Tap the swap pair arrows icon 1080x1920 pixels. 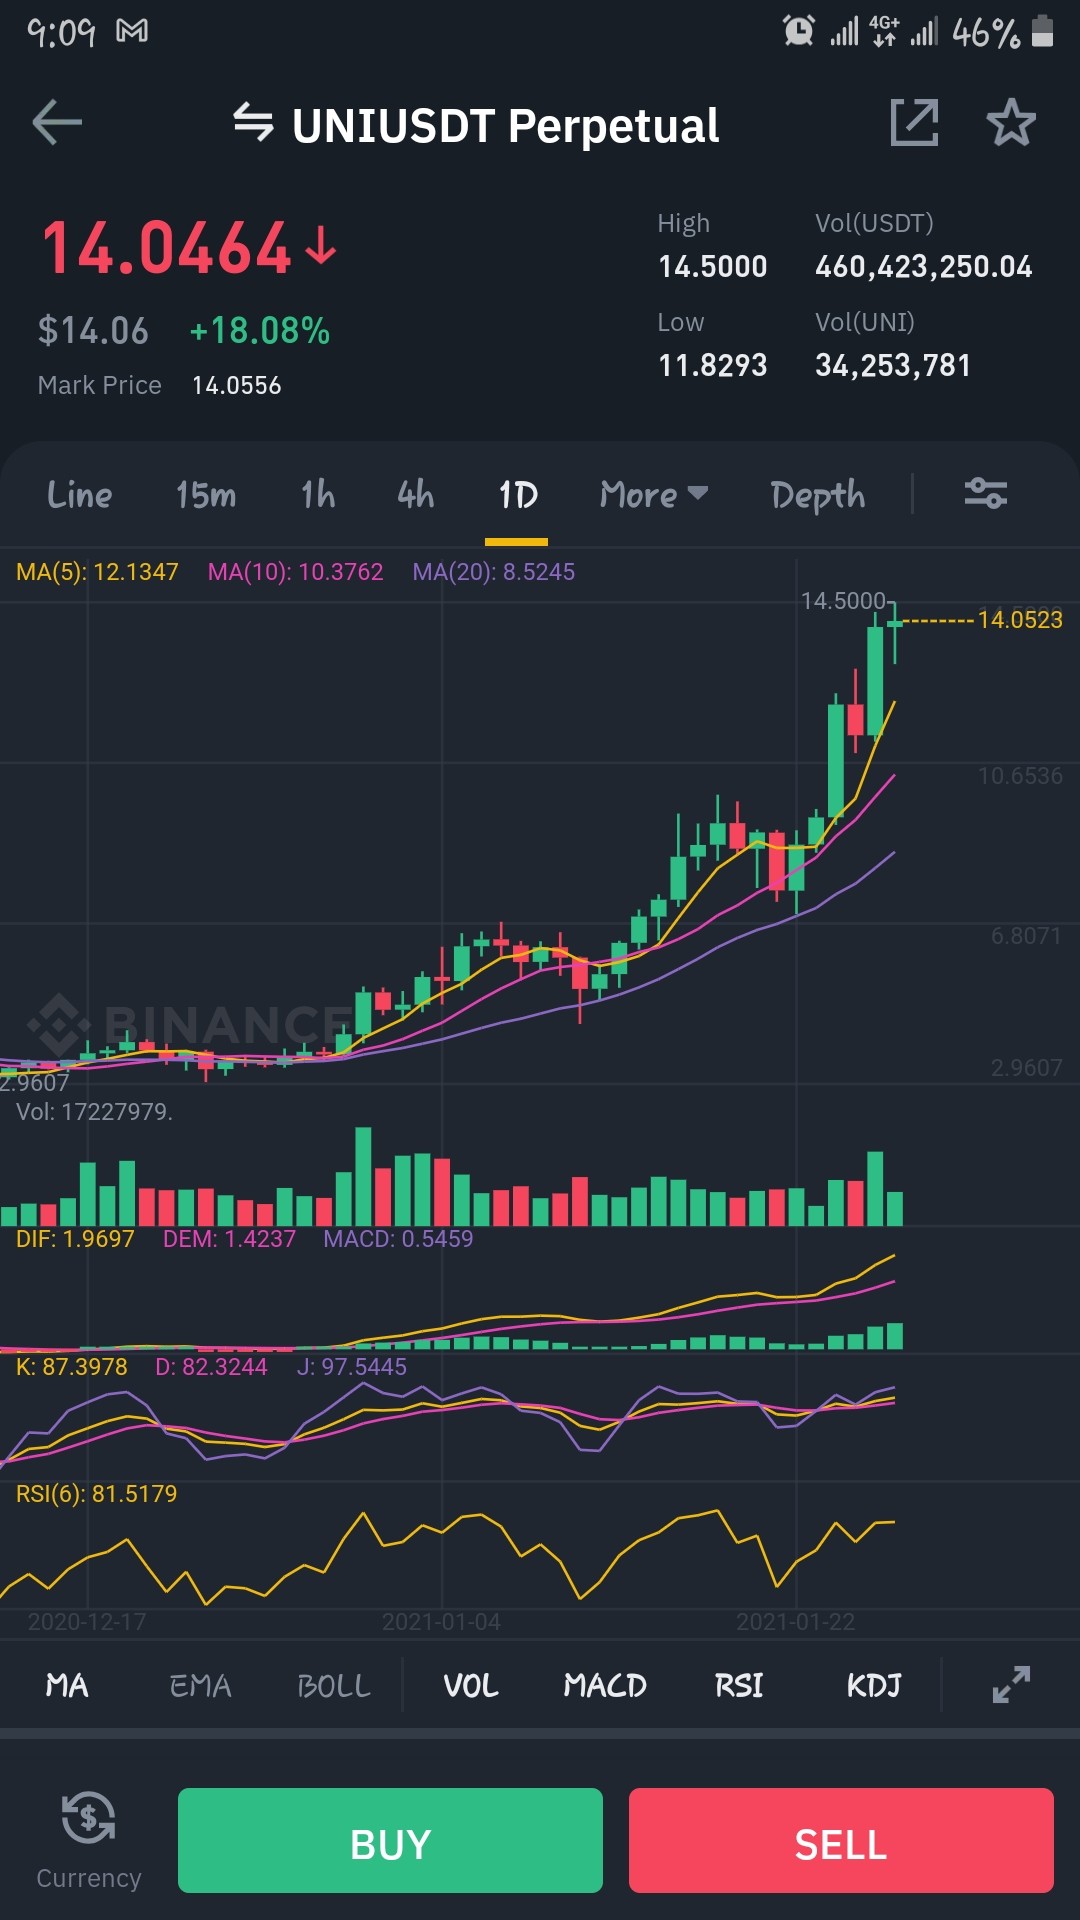point(253,123)
